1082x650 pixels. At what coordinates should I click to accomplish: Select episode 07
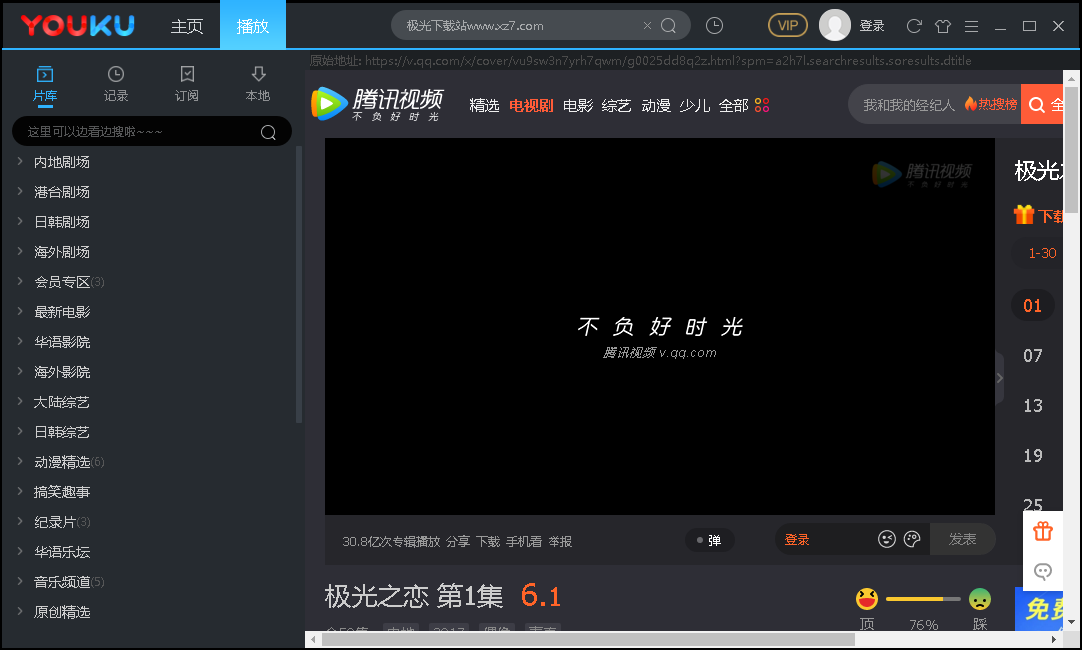point(1032,356)
